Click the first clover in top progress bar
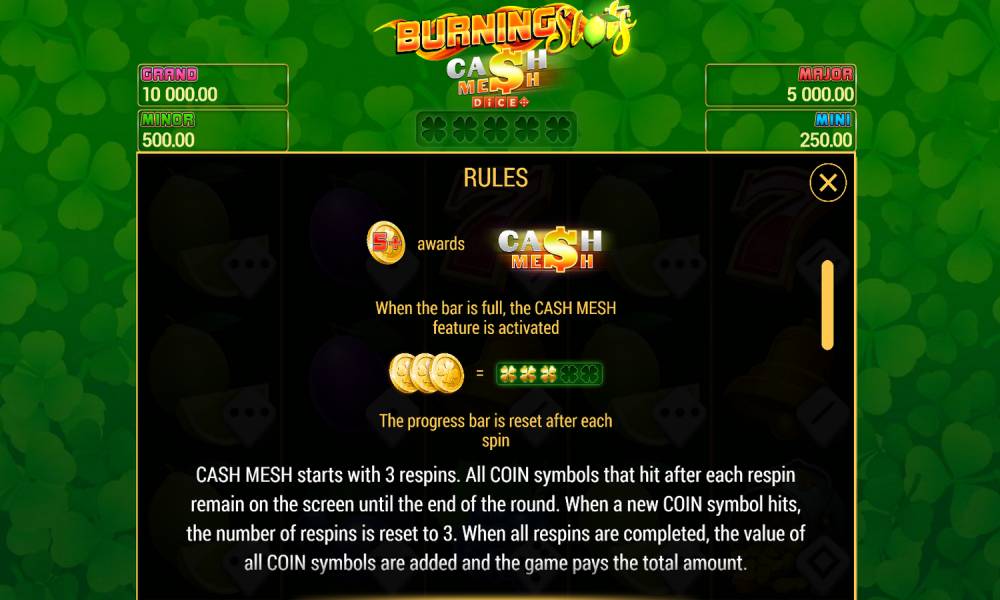 (434, 129)
